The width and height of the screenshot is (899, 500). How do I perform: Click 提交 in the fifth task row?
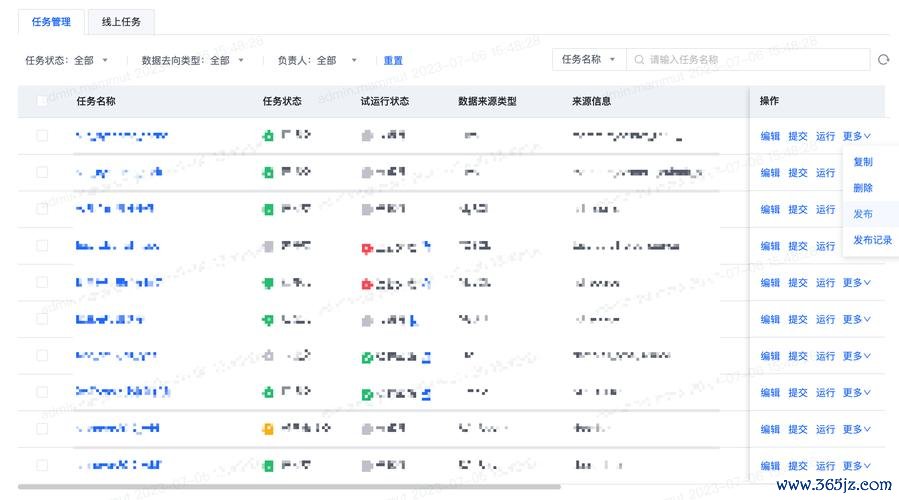(x=798, y=283)
